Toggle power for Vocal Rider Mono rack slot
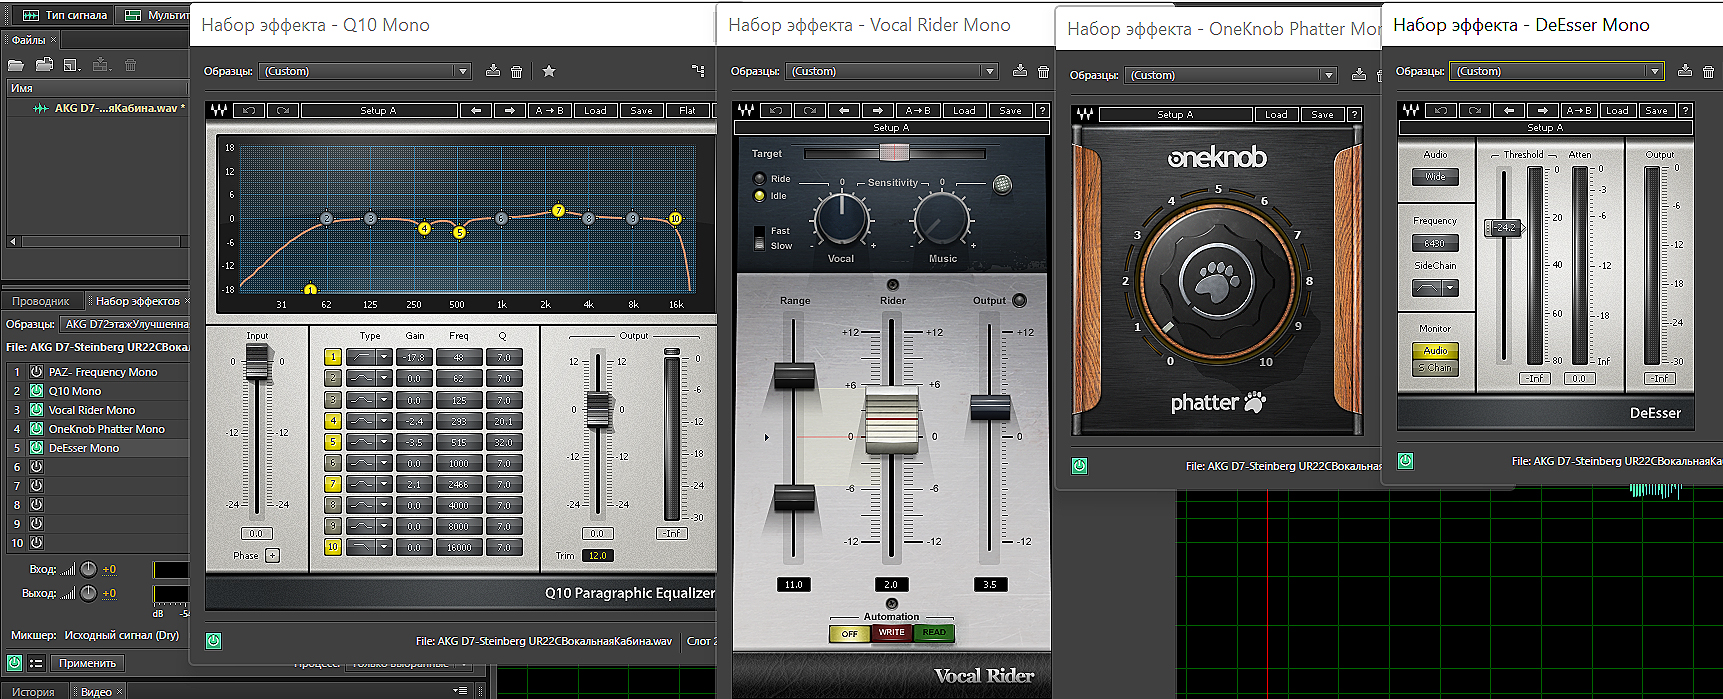 (x=36, y=410)
